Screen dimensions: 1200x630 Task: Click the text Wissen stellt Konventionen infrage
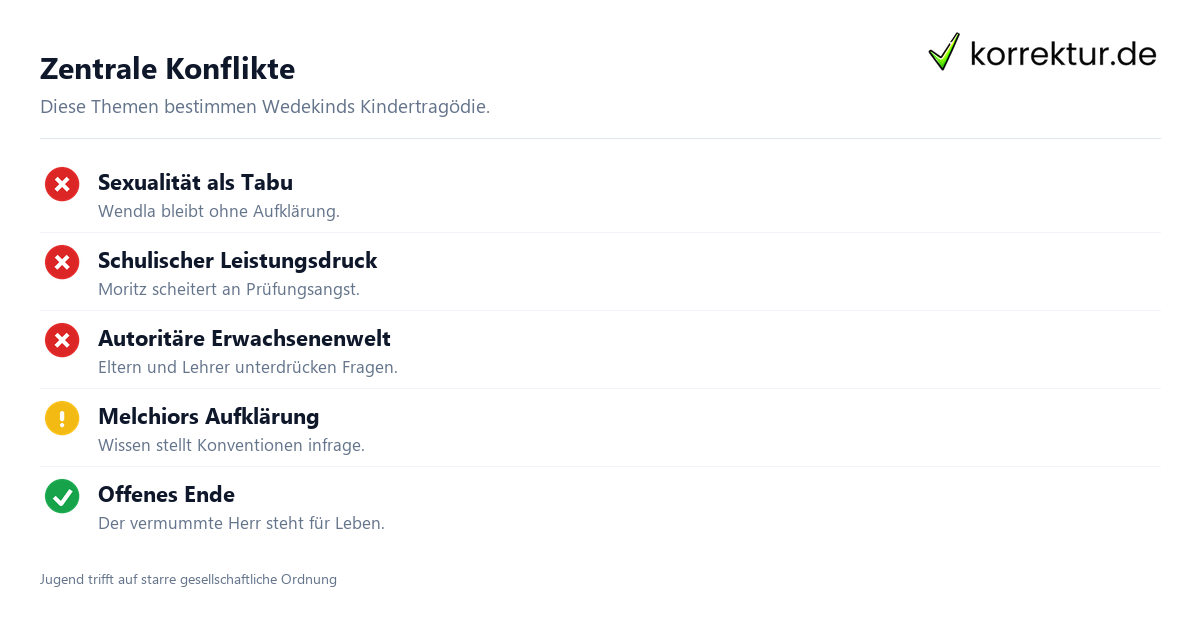pos(231,446)
